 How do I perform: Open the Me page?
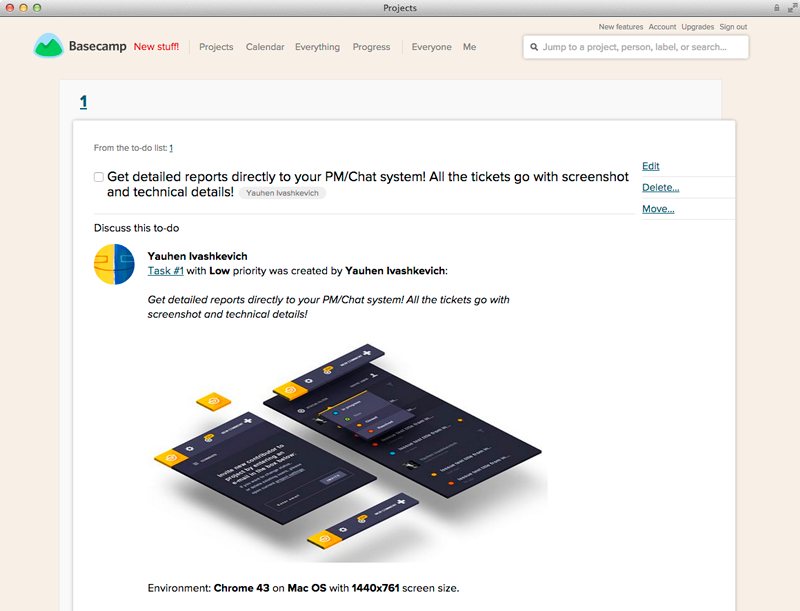(x=469, y=47)
